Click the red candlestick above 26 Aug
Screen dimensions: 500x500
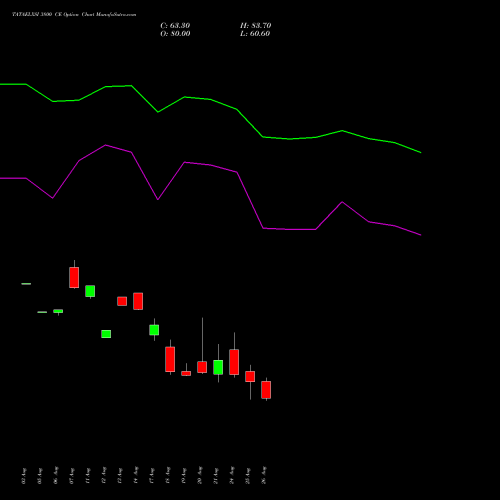pyautogui.click(x=266, y=390)
